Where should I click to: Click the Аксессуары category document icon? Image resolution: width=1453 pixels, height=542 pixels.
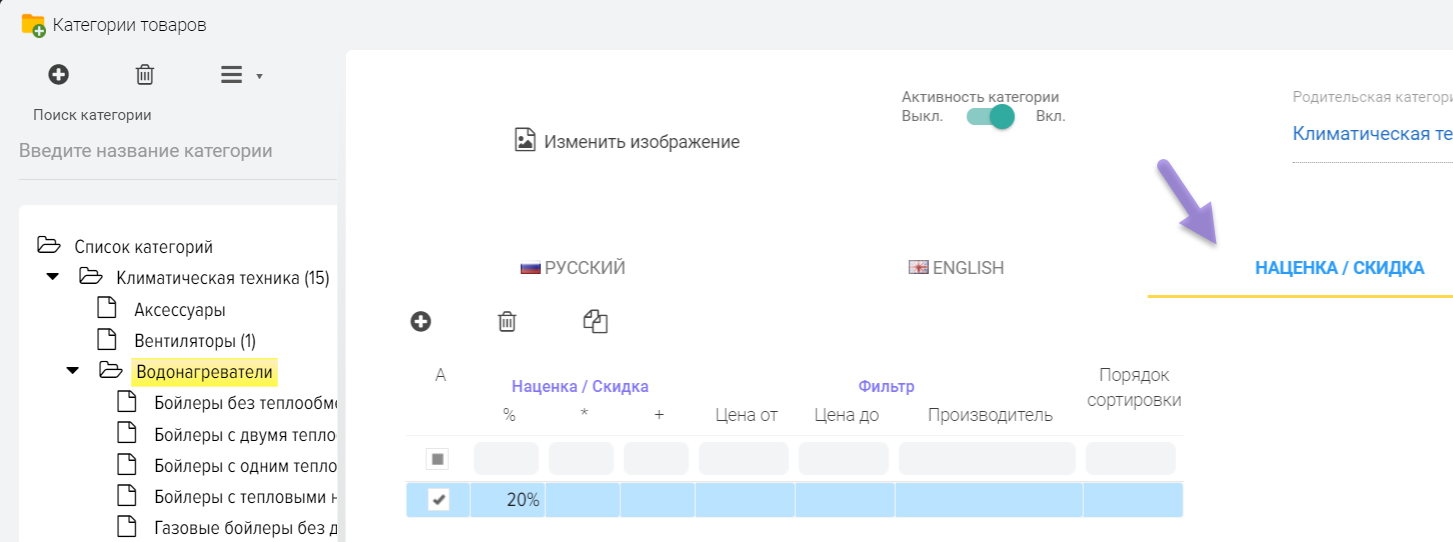[x=106, y=308]
